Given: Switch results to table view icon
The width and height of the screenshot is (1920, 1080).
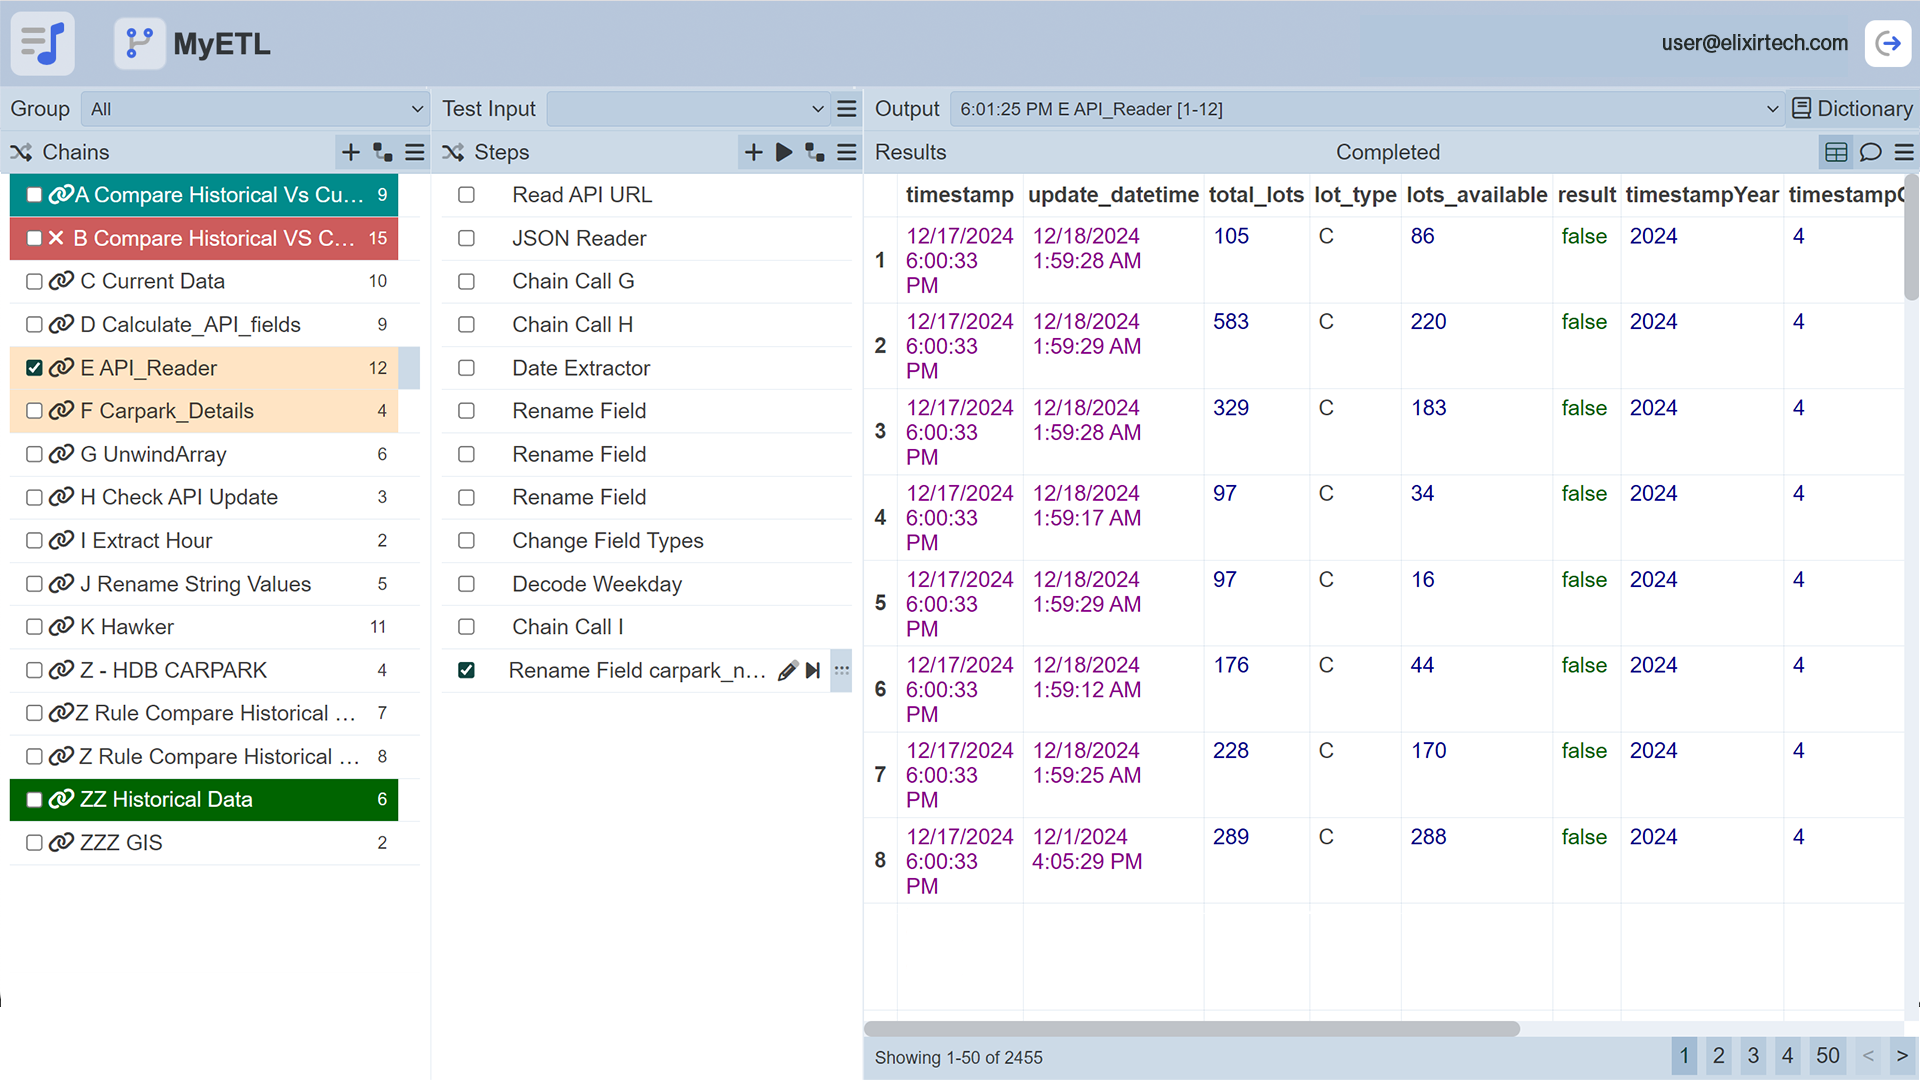Looking at the screenshot, I should point(1836,152).
